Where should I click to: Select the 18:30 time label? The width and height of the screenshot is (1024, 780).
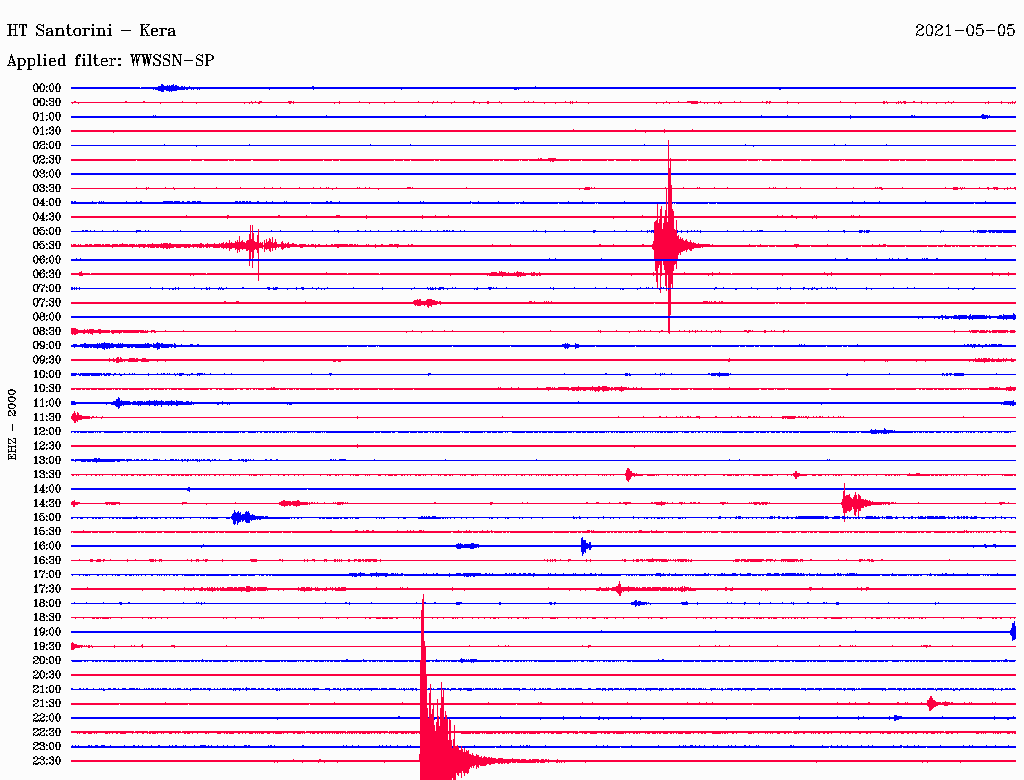tap(47, 618)
